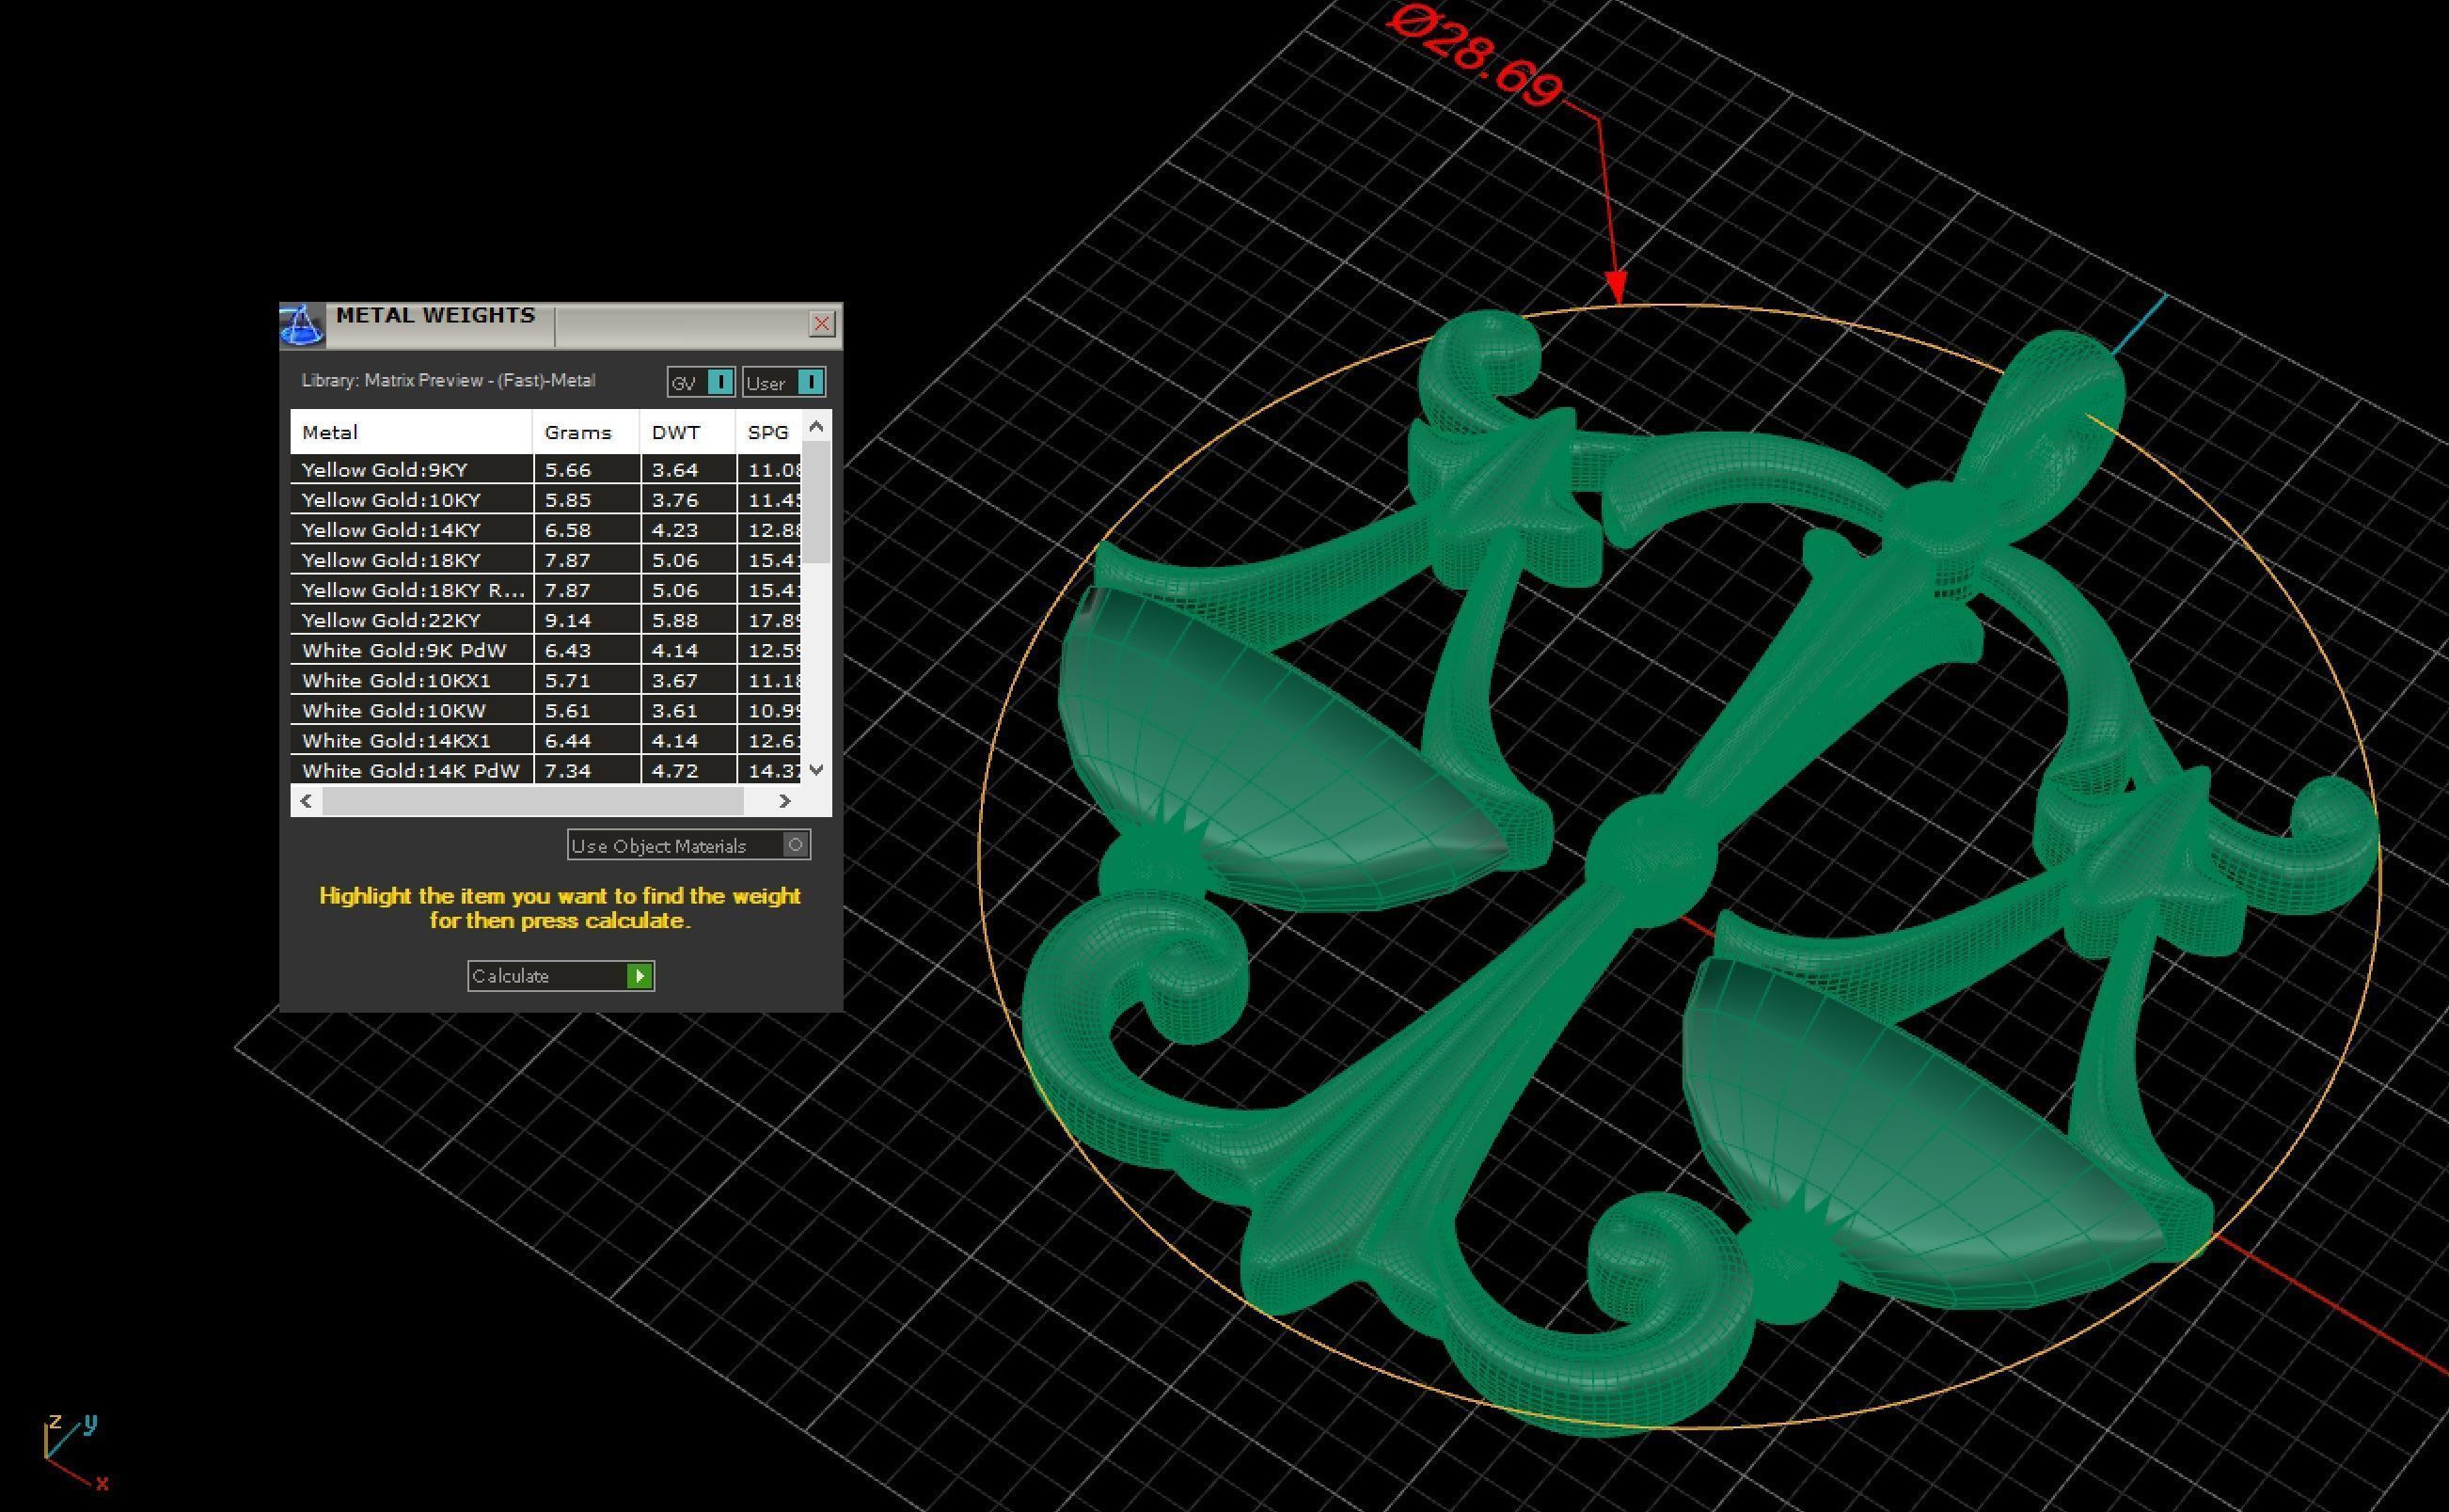Screen dimensions: 2449x1512
Task: Toggle the GV library switch
Action: (x=701, y=382)
